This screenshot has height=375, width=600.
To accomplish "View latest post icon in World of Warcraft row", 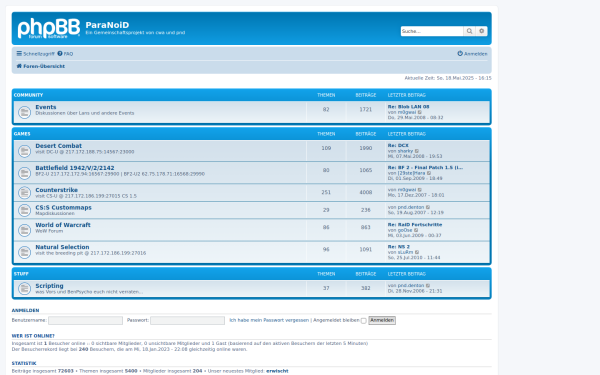I will [x=416, y=230].
